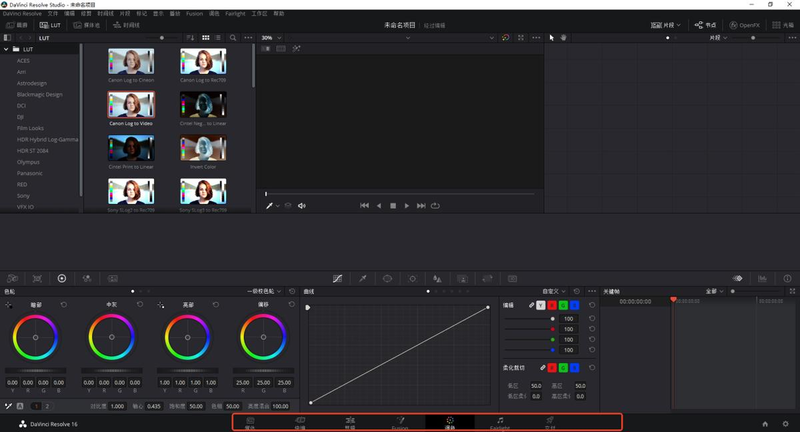Viewport: 800px width, 432px height.
Task: Toggle the red curve channel button
Action: tap(552, 304)
